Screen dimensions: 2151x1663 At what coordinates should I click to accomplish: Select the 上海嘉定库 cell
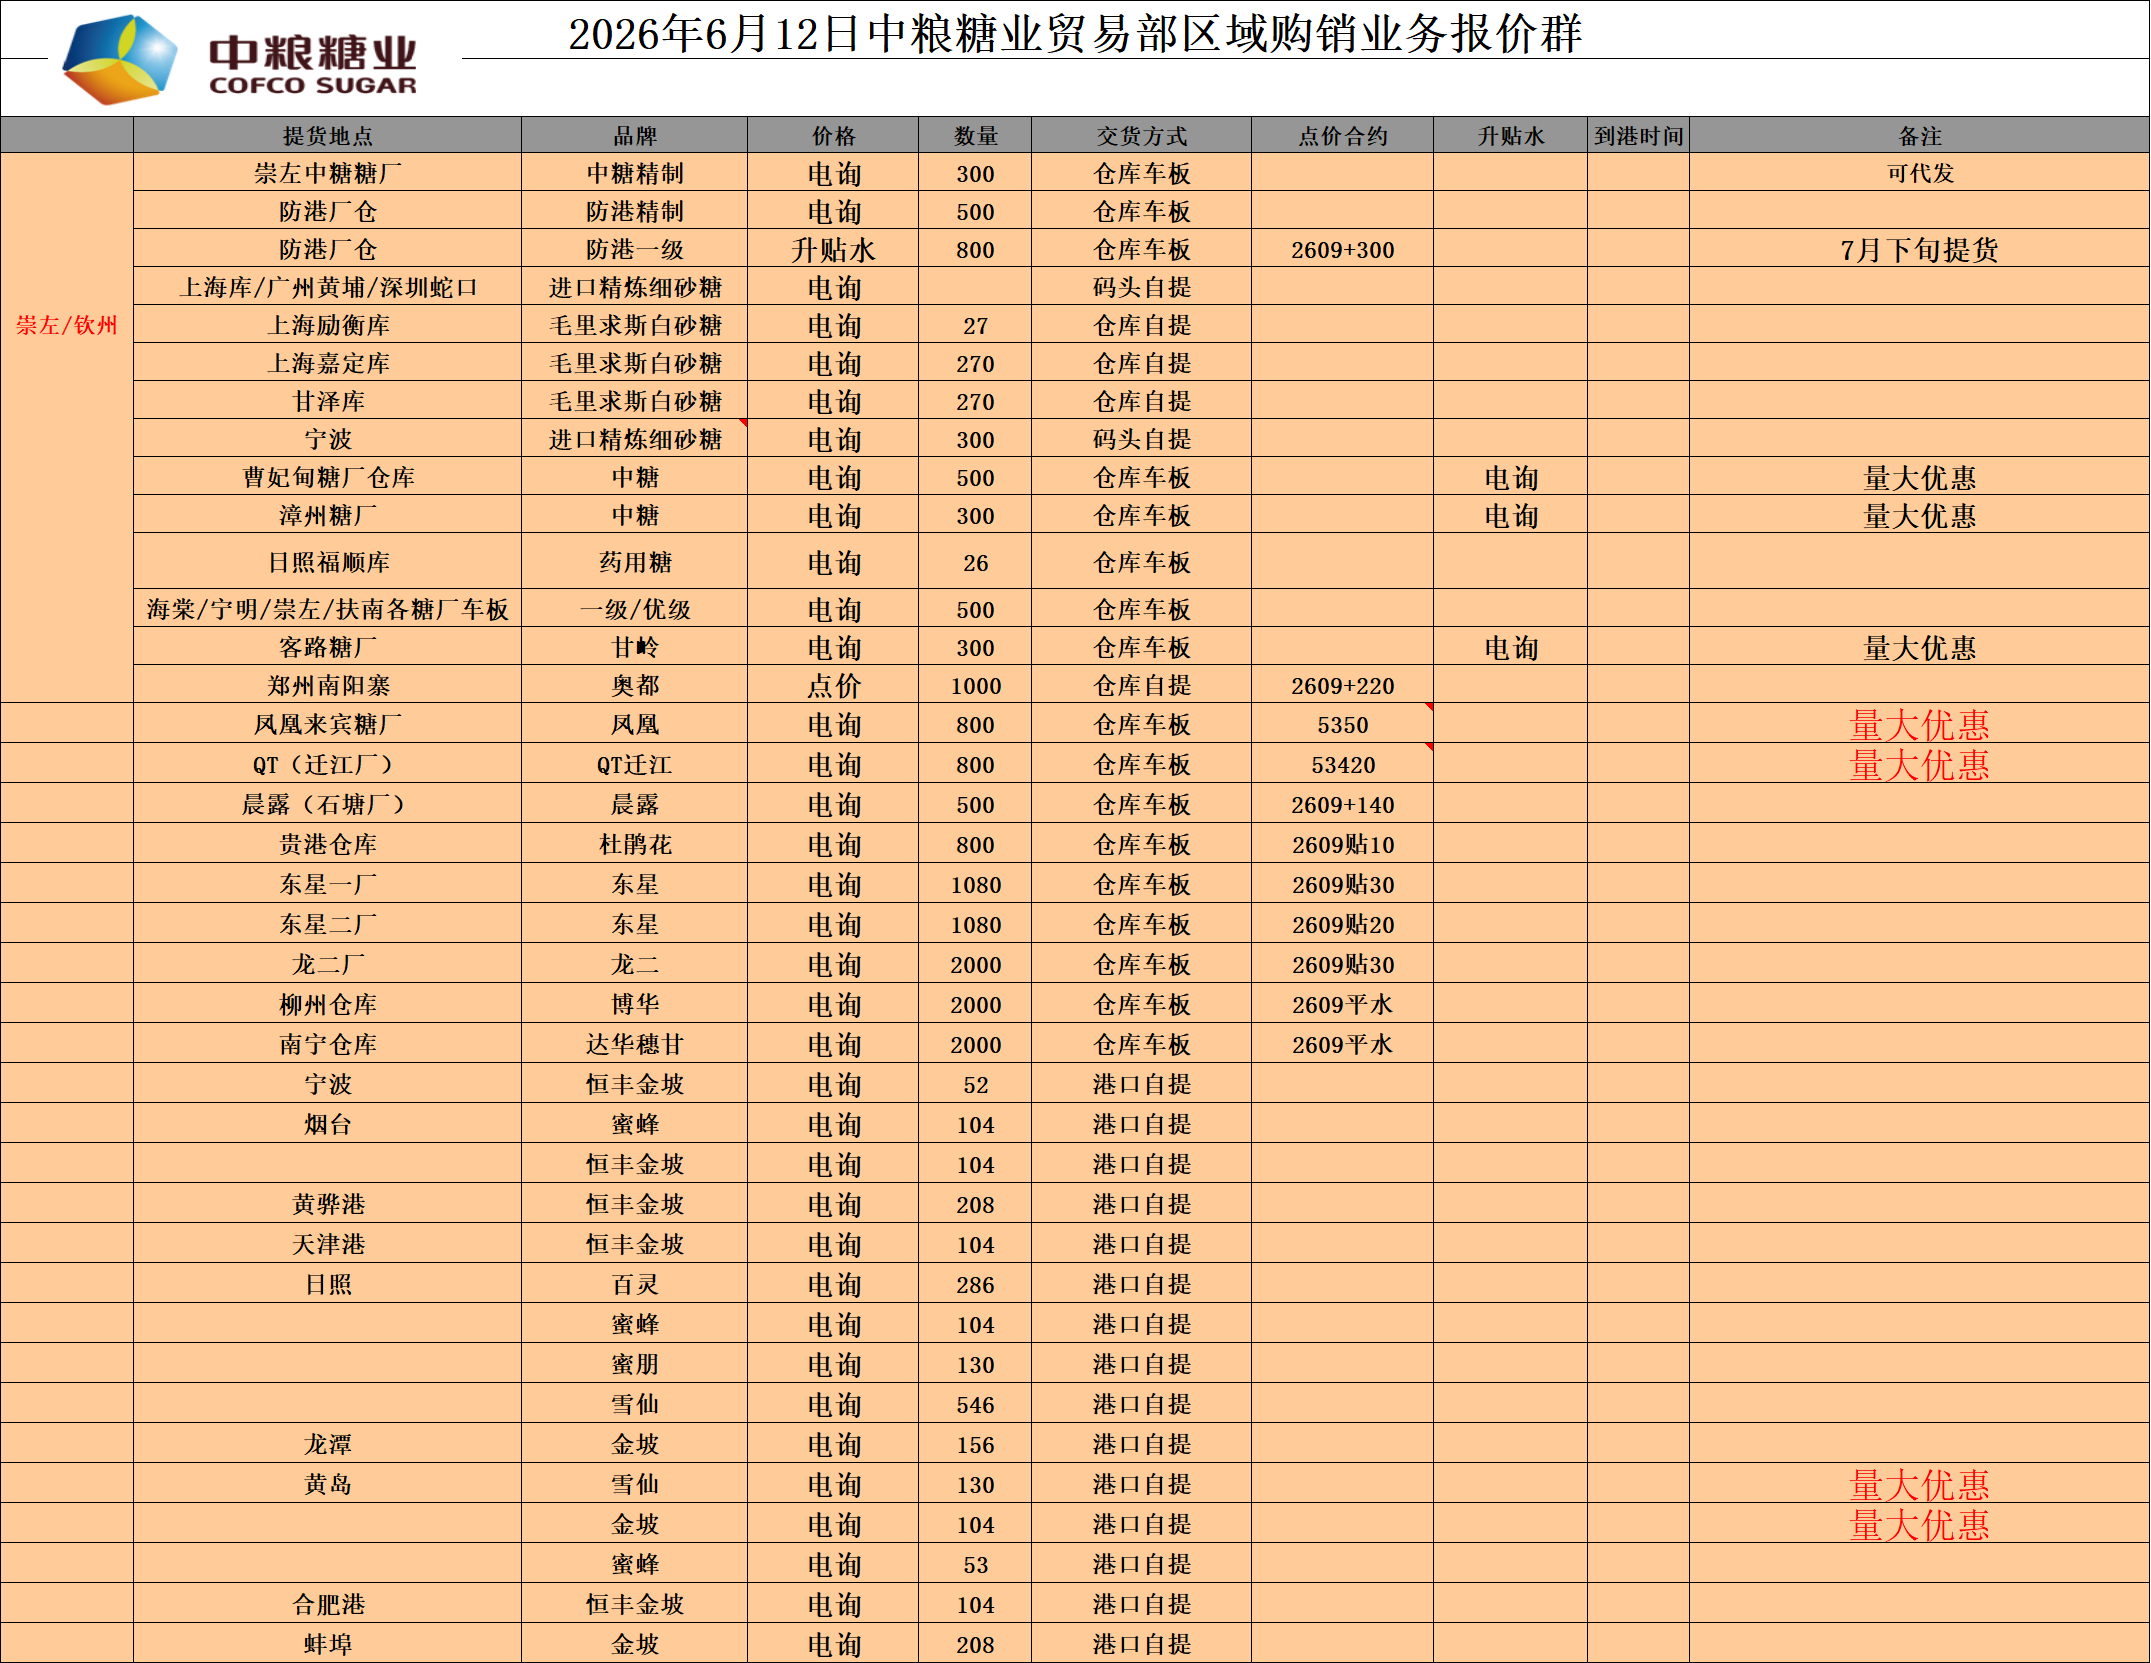tap(328, 364)
